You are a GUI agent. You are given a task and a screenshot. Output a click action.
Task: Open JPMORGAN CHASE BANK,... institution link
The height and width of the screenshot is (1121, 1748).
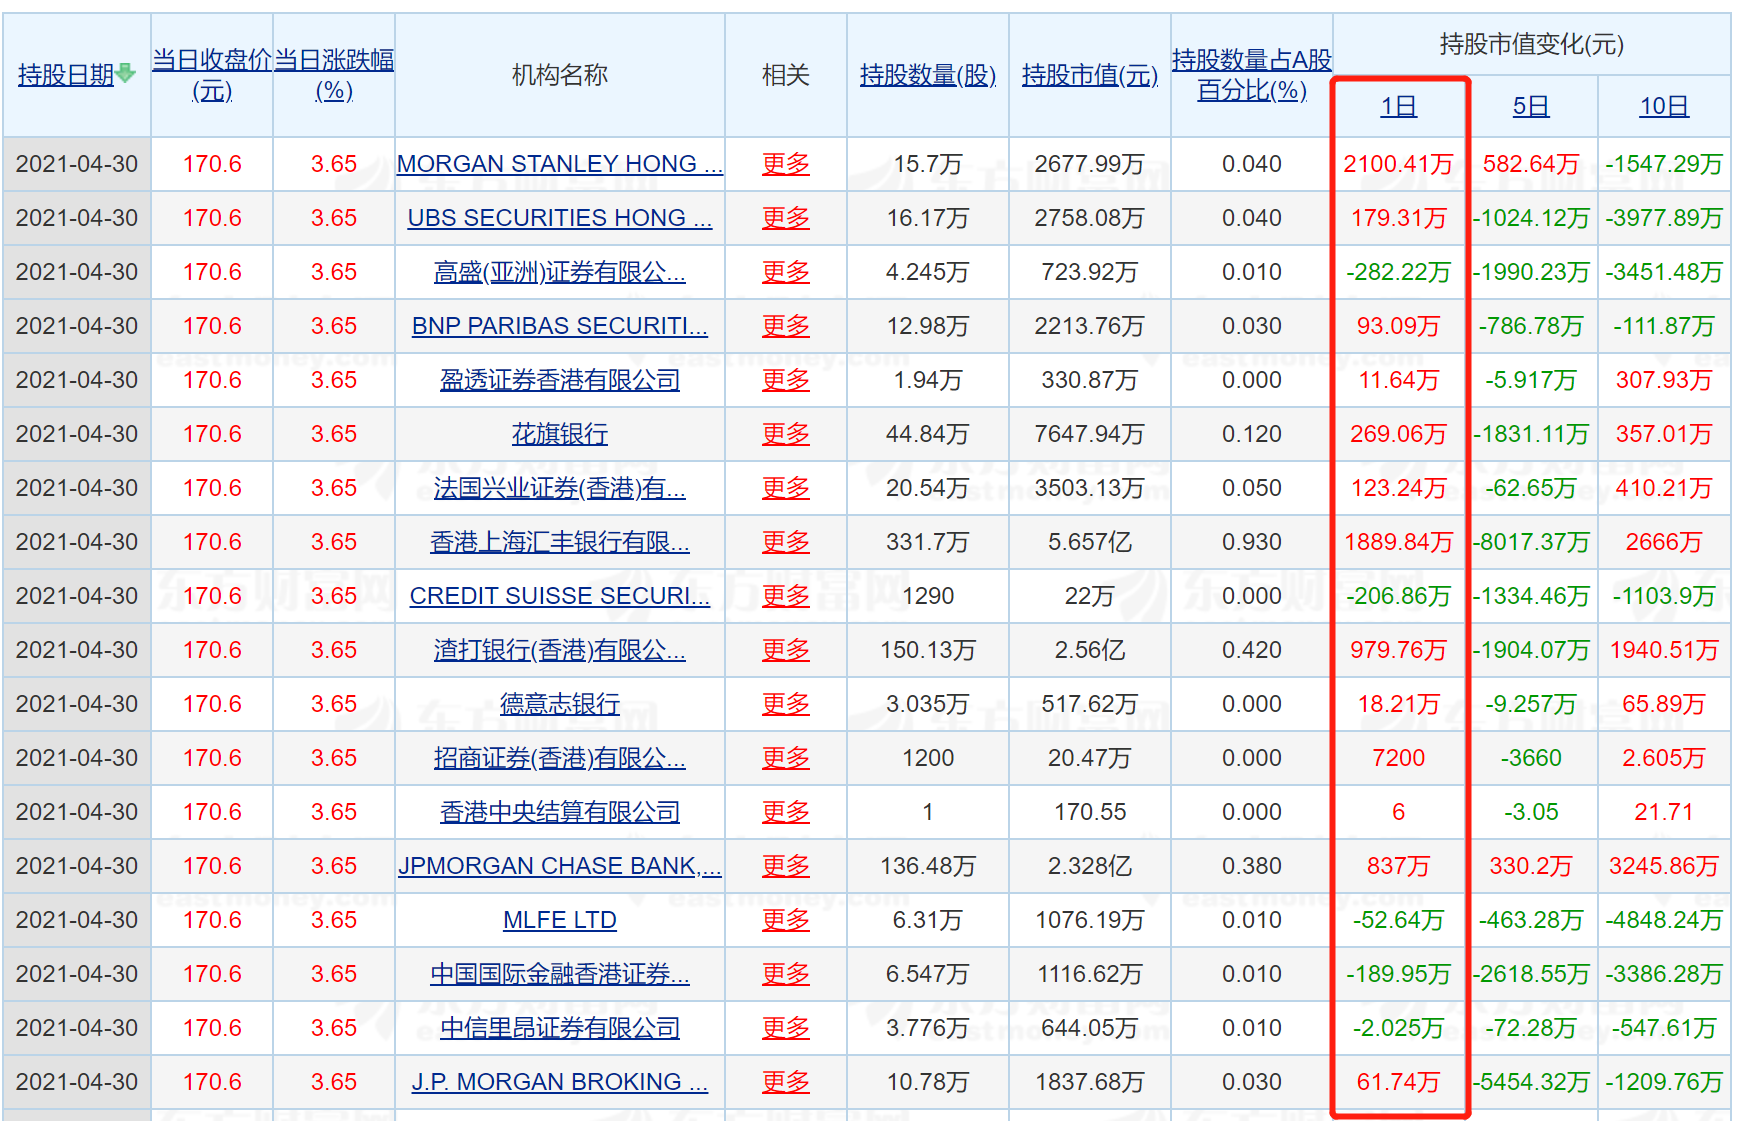[x=560, y=866]
